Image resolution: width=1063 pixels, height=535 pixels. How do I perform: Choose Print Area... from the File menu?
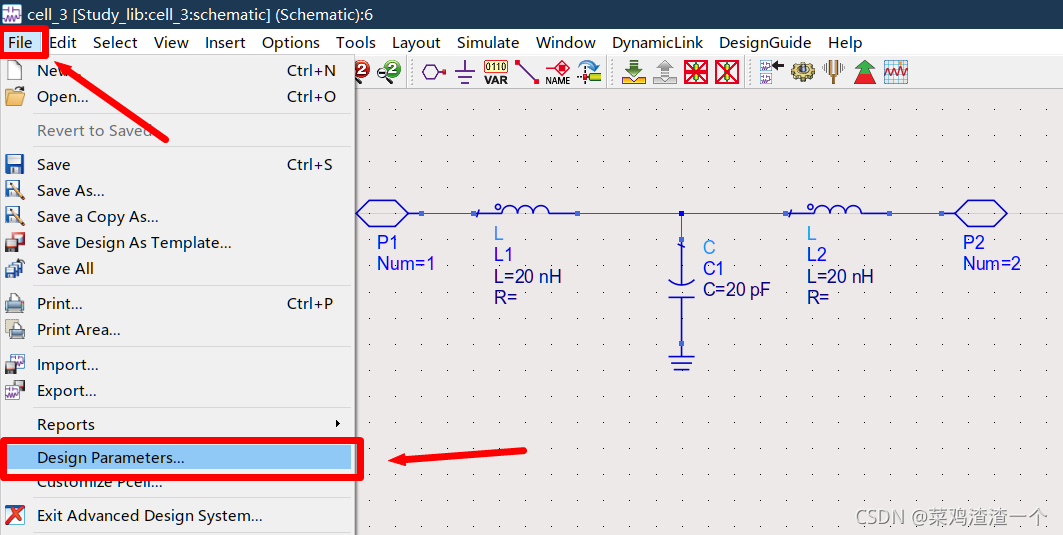178,330
